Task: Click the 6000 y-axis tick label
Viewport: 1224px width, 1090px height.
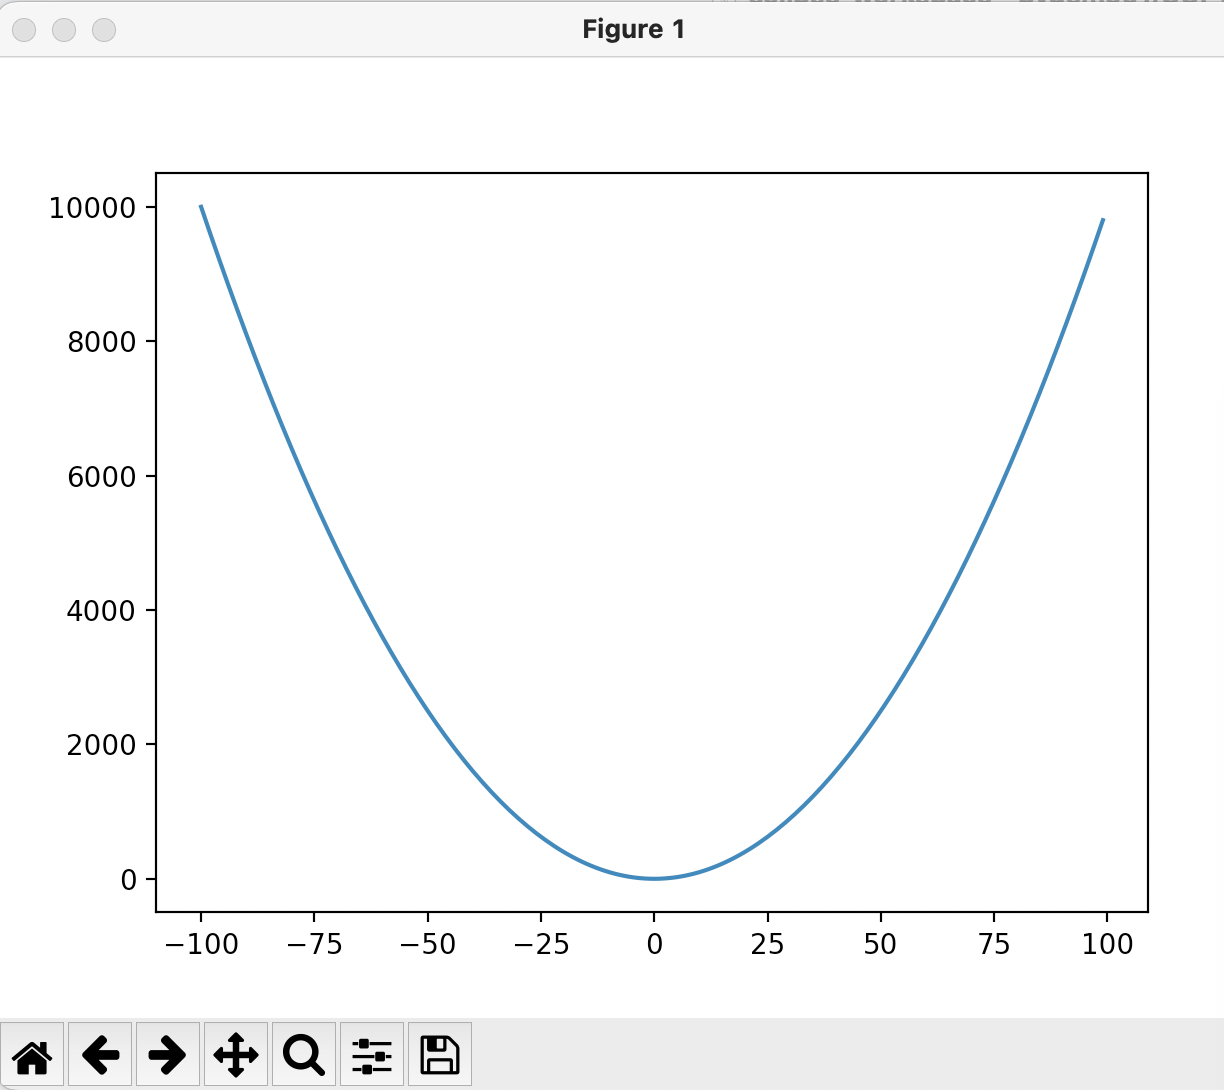Action: pyautogui.click(x=101, y=477)
